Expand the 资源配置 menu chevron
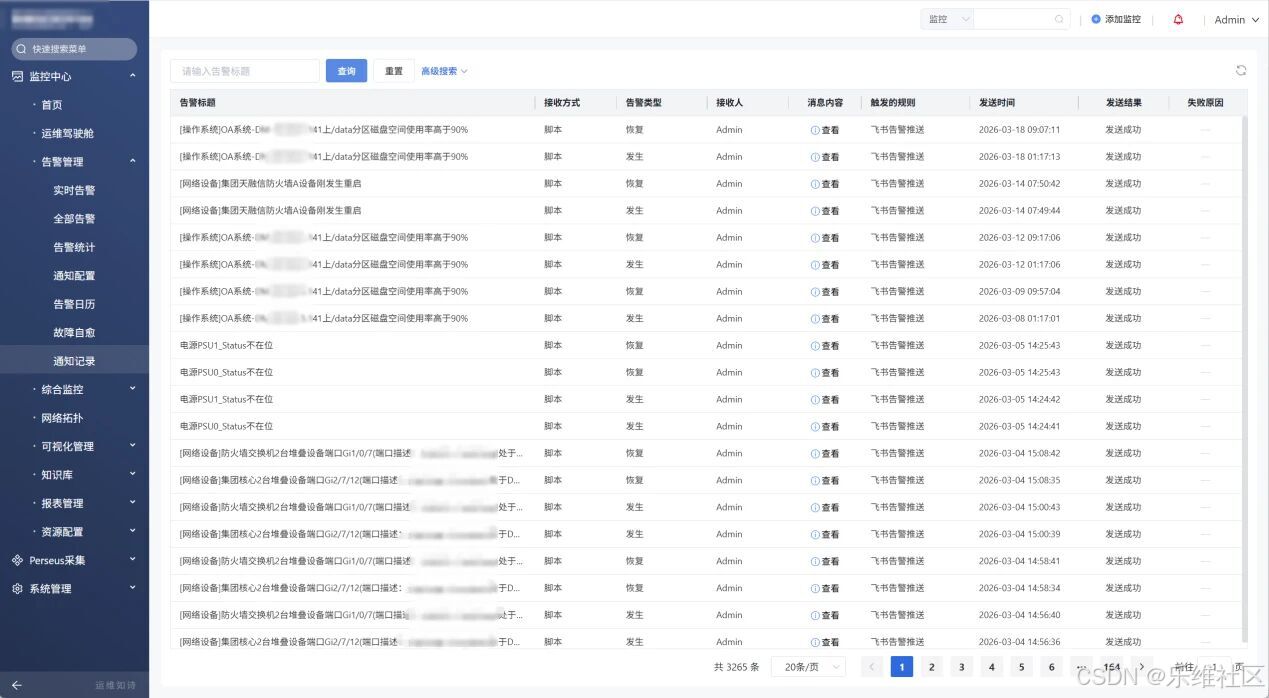1269x698 pixels. (133, 531)
